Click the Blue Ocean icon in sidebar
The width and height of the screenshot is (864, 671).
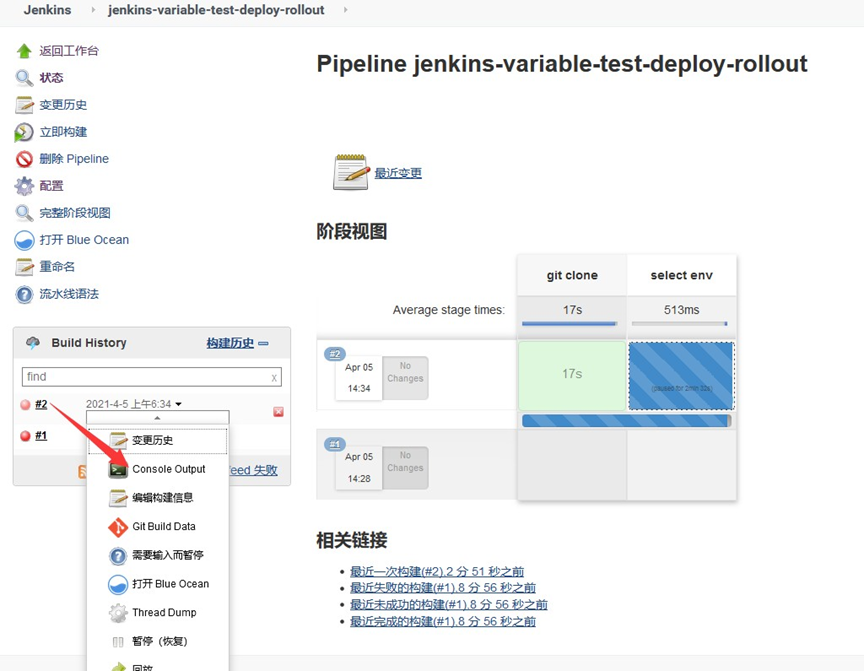24,240
